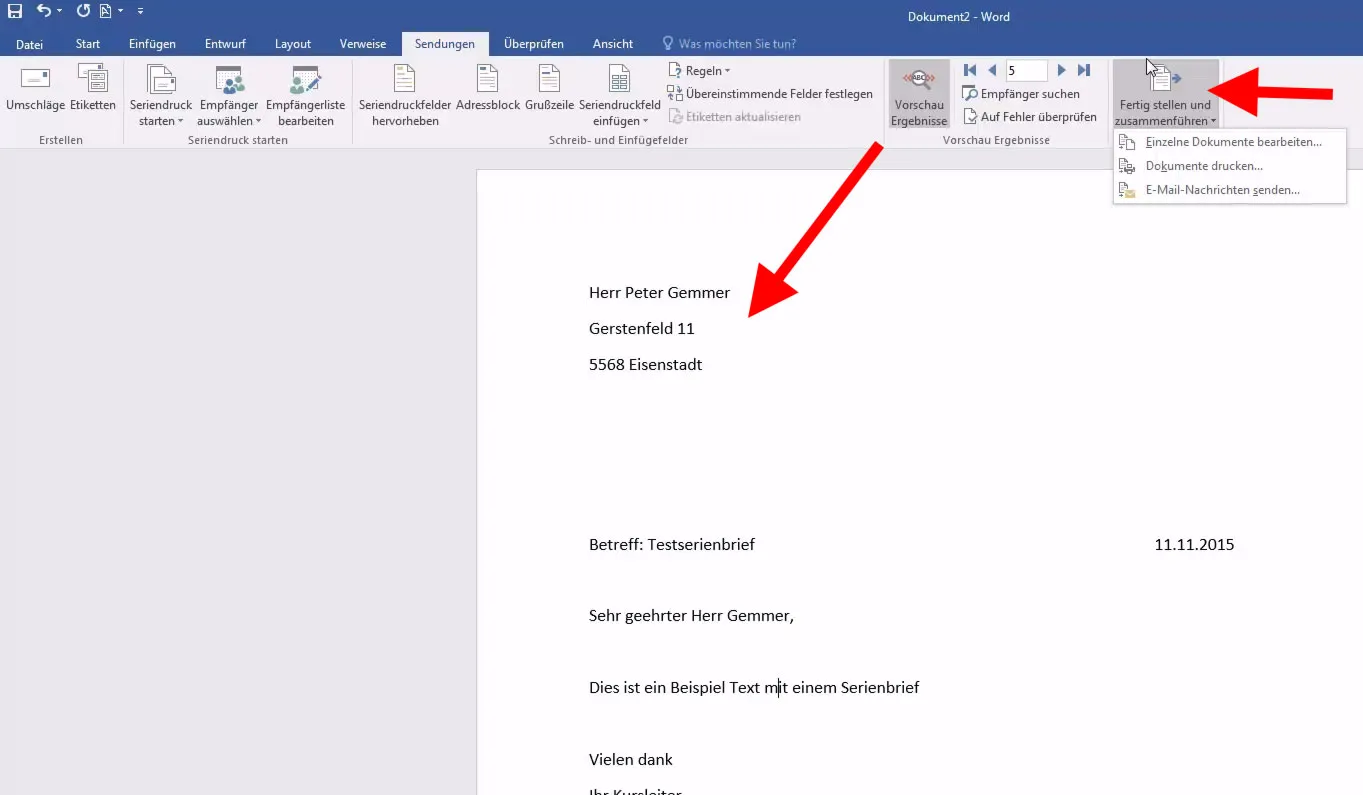Go to the next record
The image size is (1363, 795).
pos(1062,70)
